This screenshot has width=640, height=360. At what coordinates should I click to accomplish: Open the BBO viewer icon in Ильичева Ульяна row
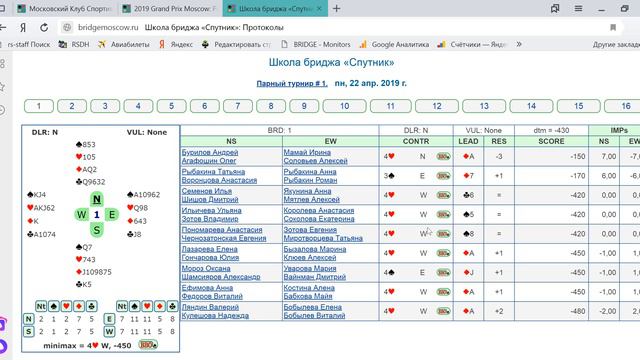point(443,214)
